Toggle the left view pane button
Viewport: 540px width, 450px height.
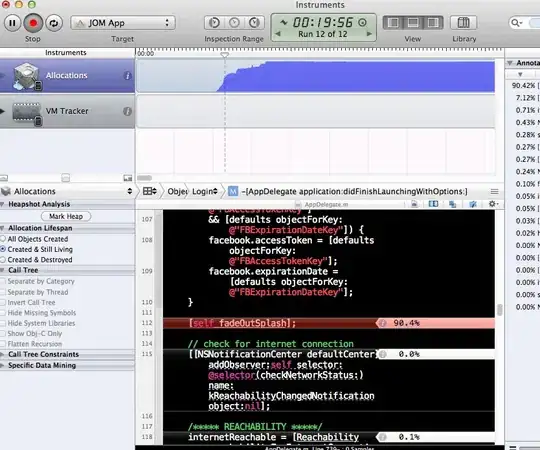point(393,23)
